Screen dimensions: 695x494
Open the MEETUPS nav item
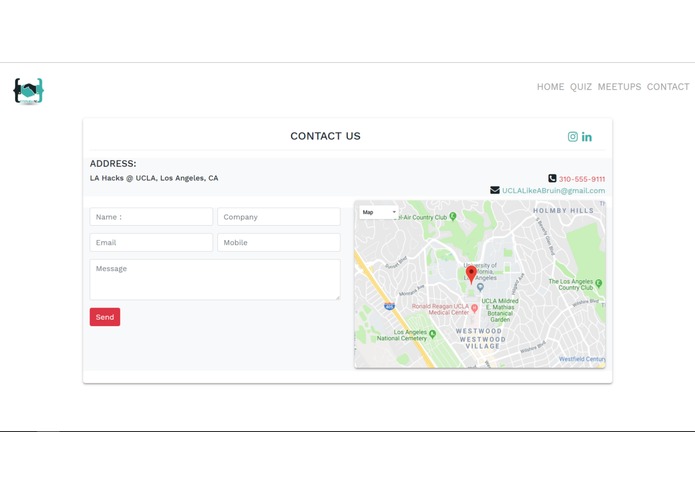pos(619,87)
